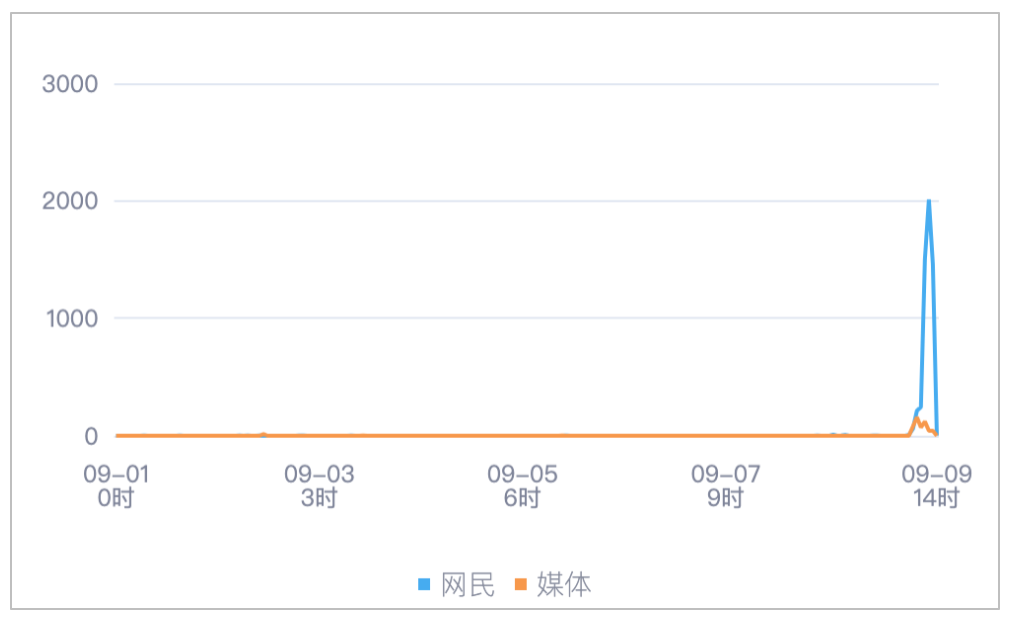The height and width of the screenshot is (622, 1010).
Task: Click the blue line's small shoulder near 09-09
Action: click(x=919, y=408)
